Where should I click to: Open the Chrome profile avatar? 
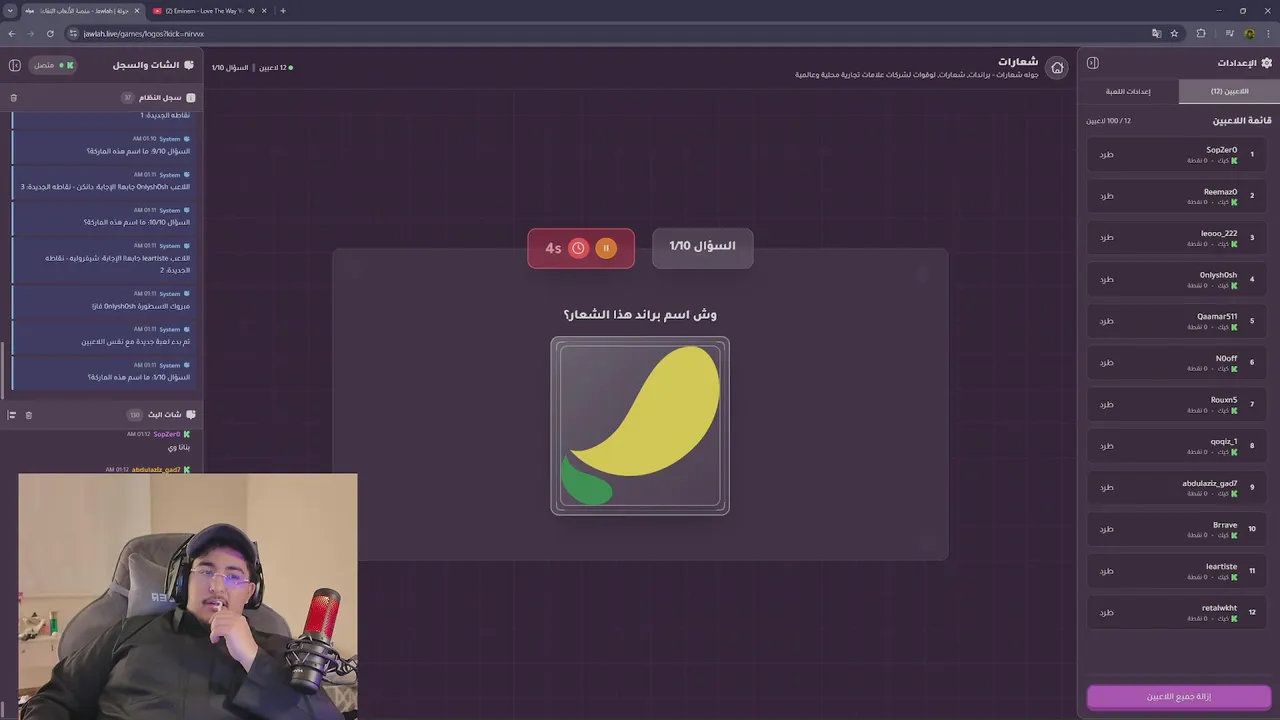point(1250,33)
